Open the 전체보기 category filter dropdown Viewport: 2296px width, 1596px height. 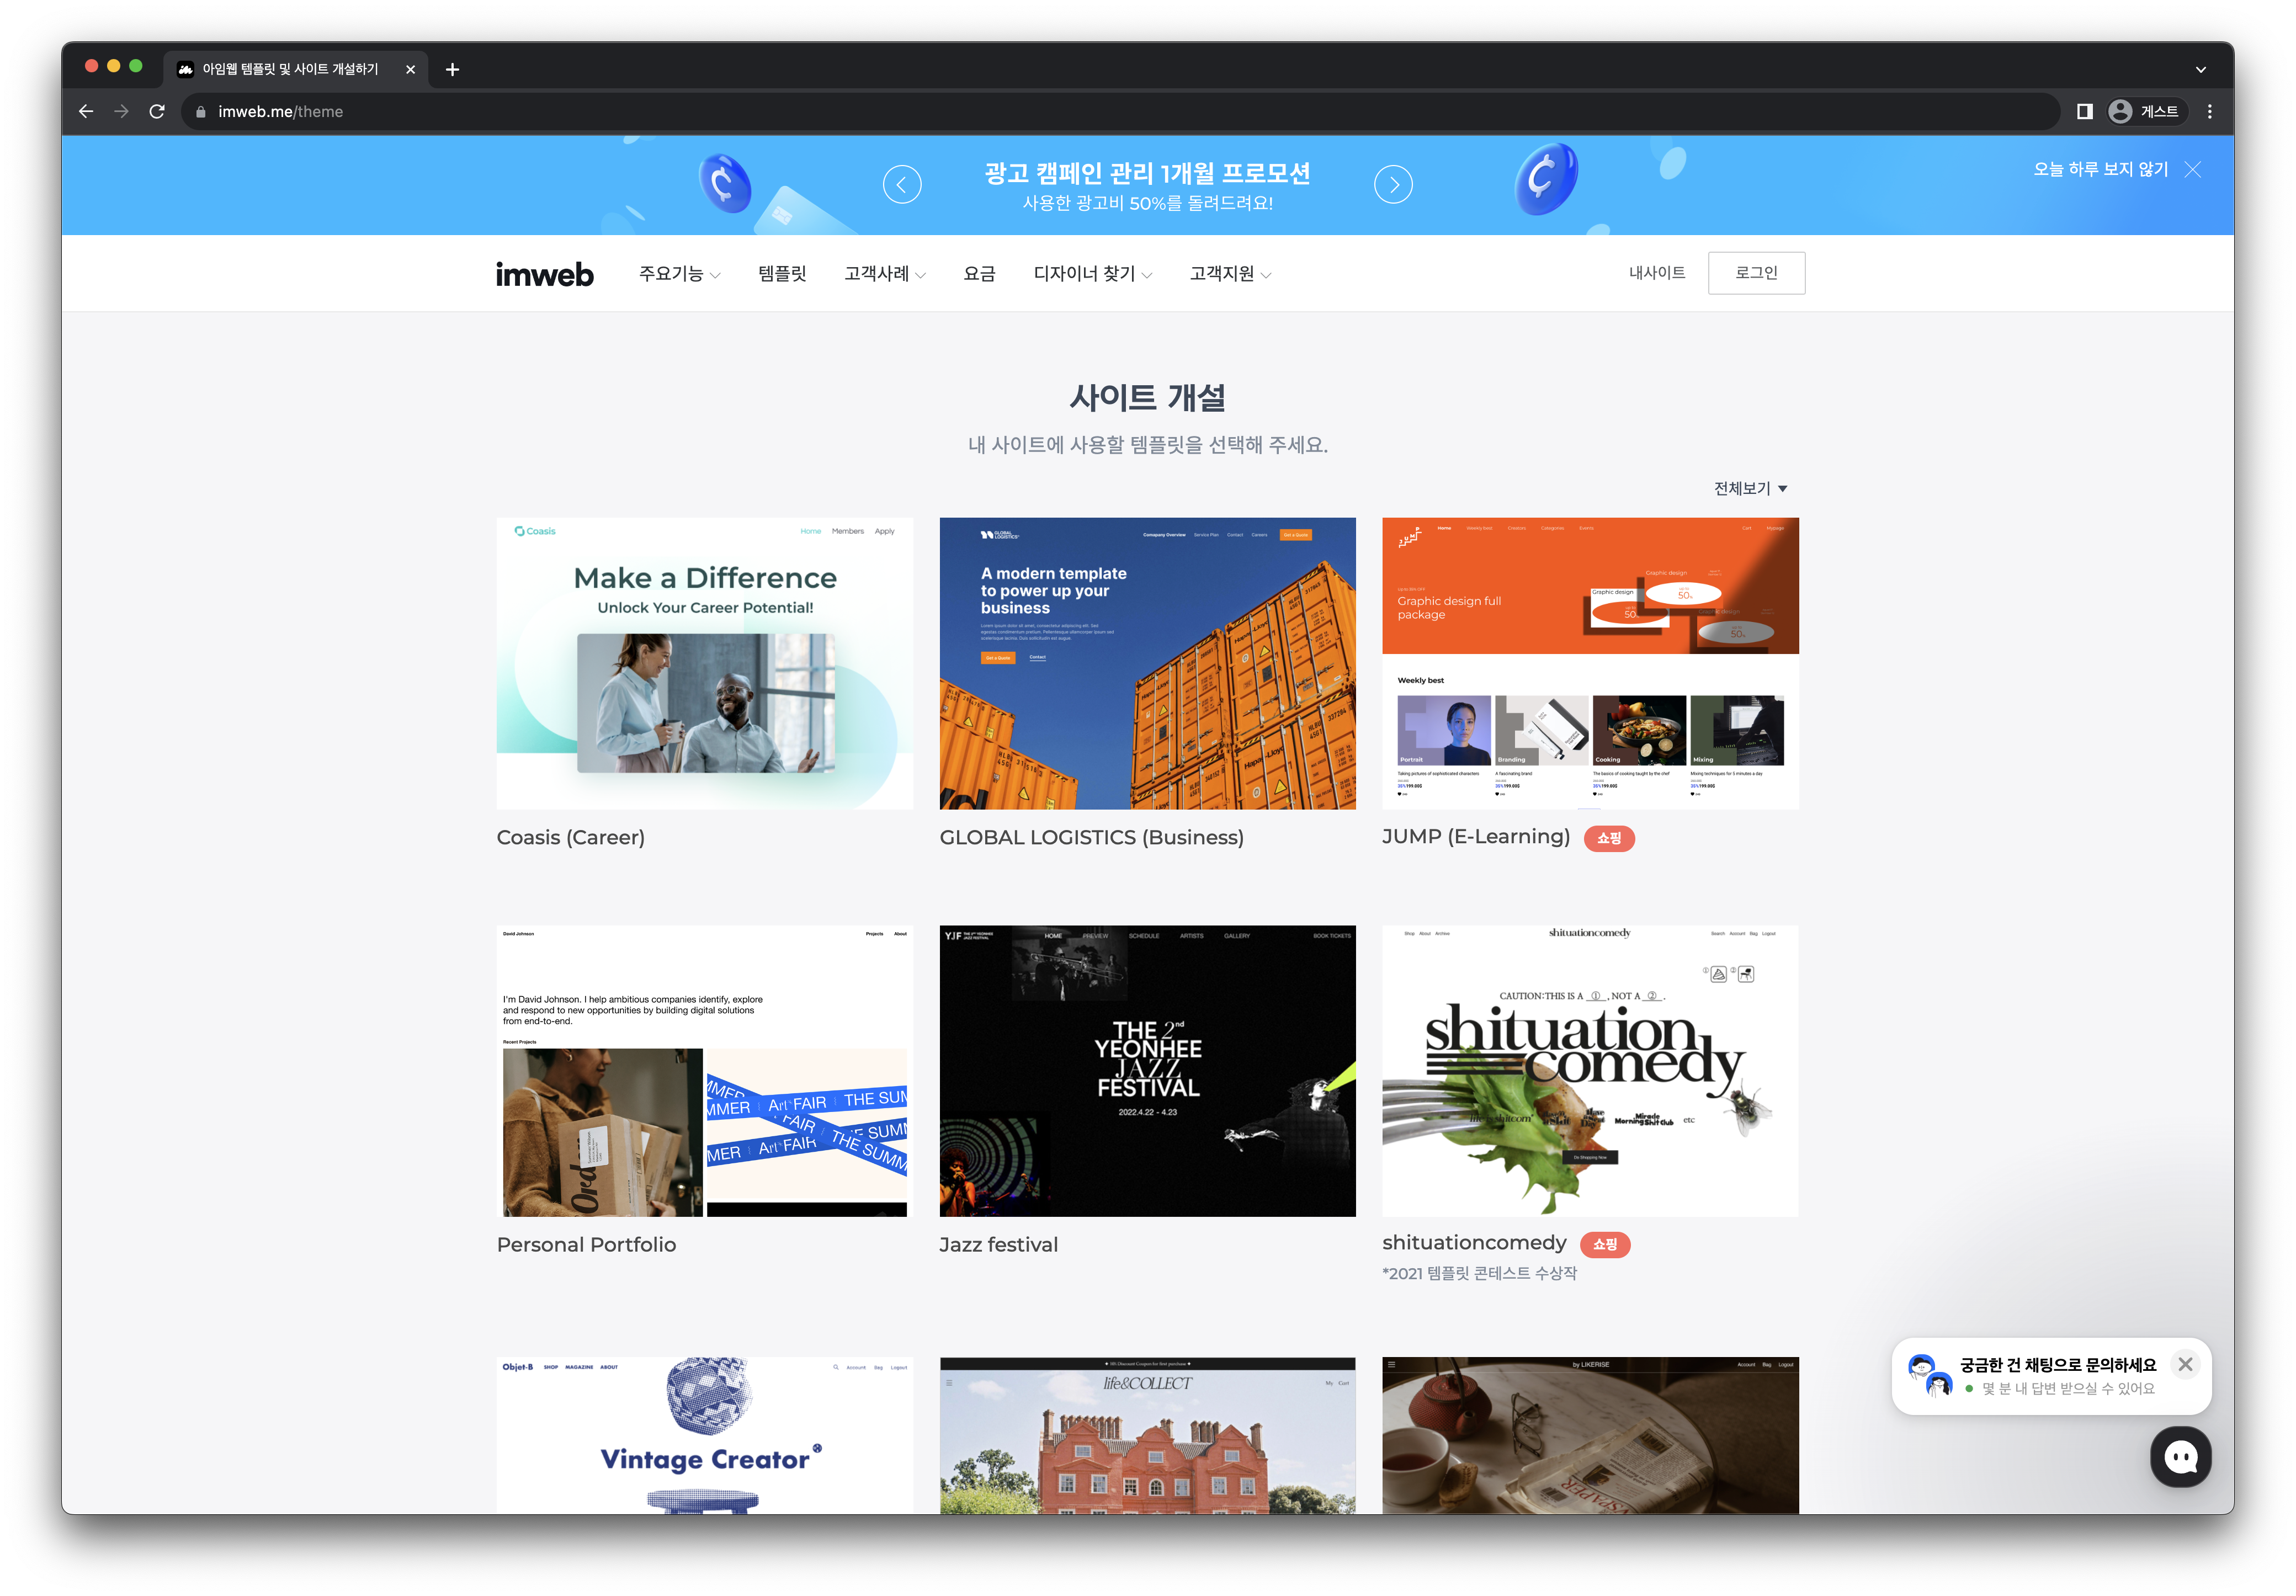pyautogui.click(x=1750, y=488)
